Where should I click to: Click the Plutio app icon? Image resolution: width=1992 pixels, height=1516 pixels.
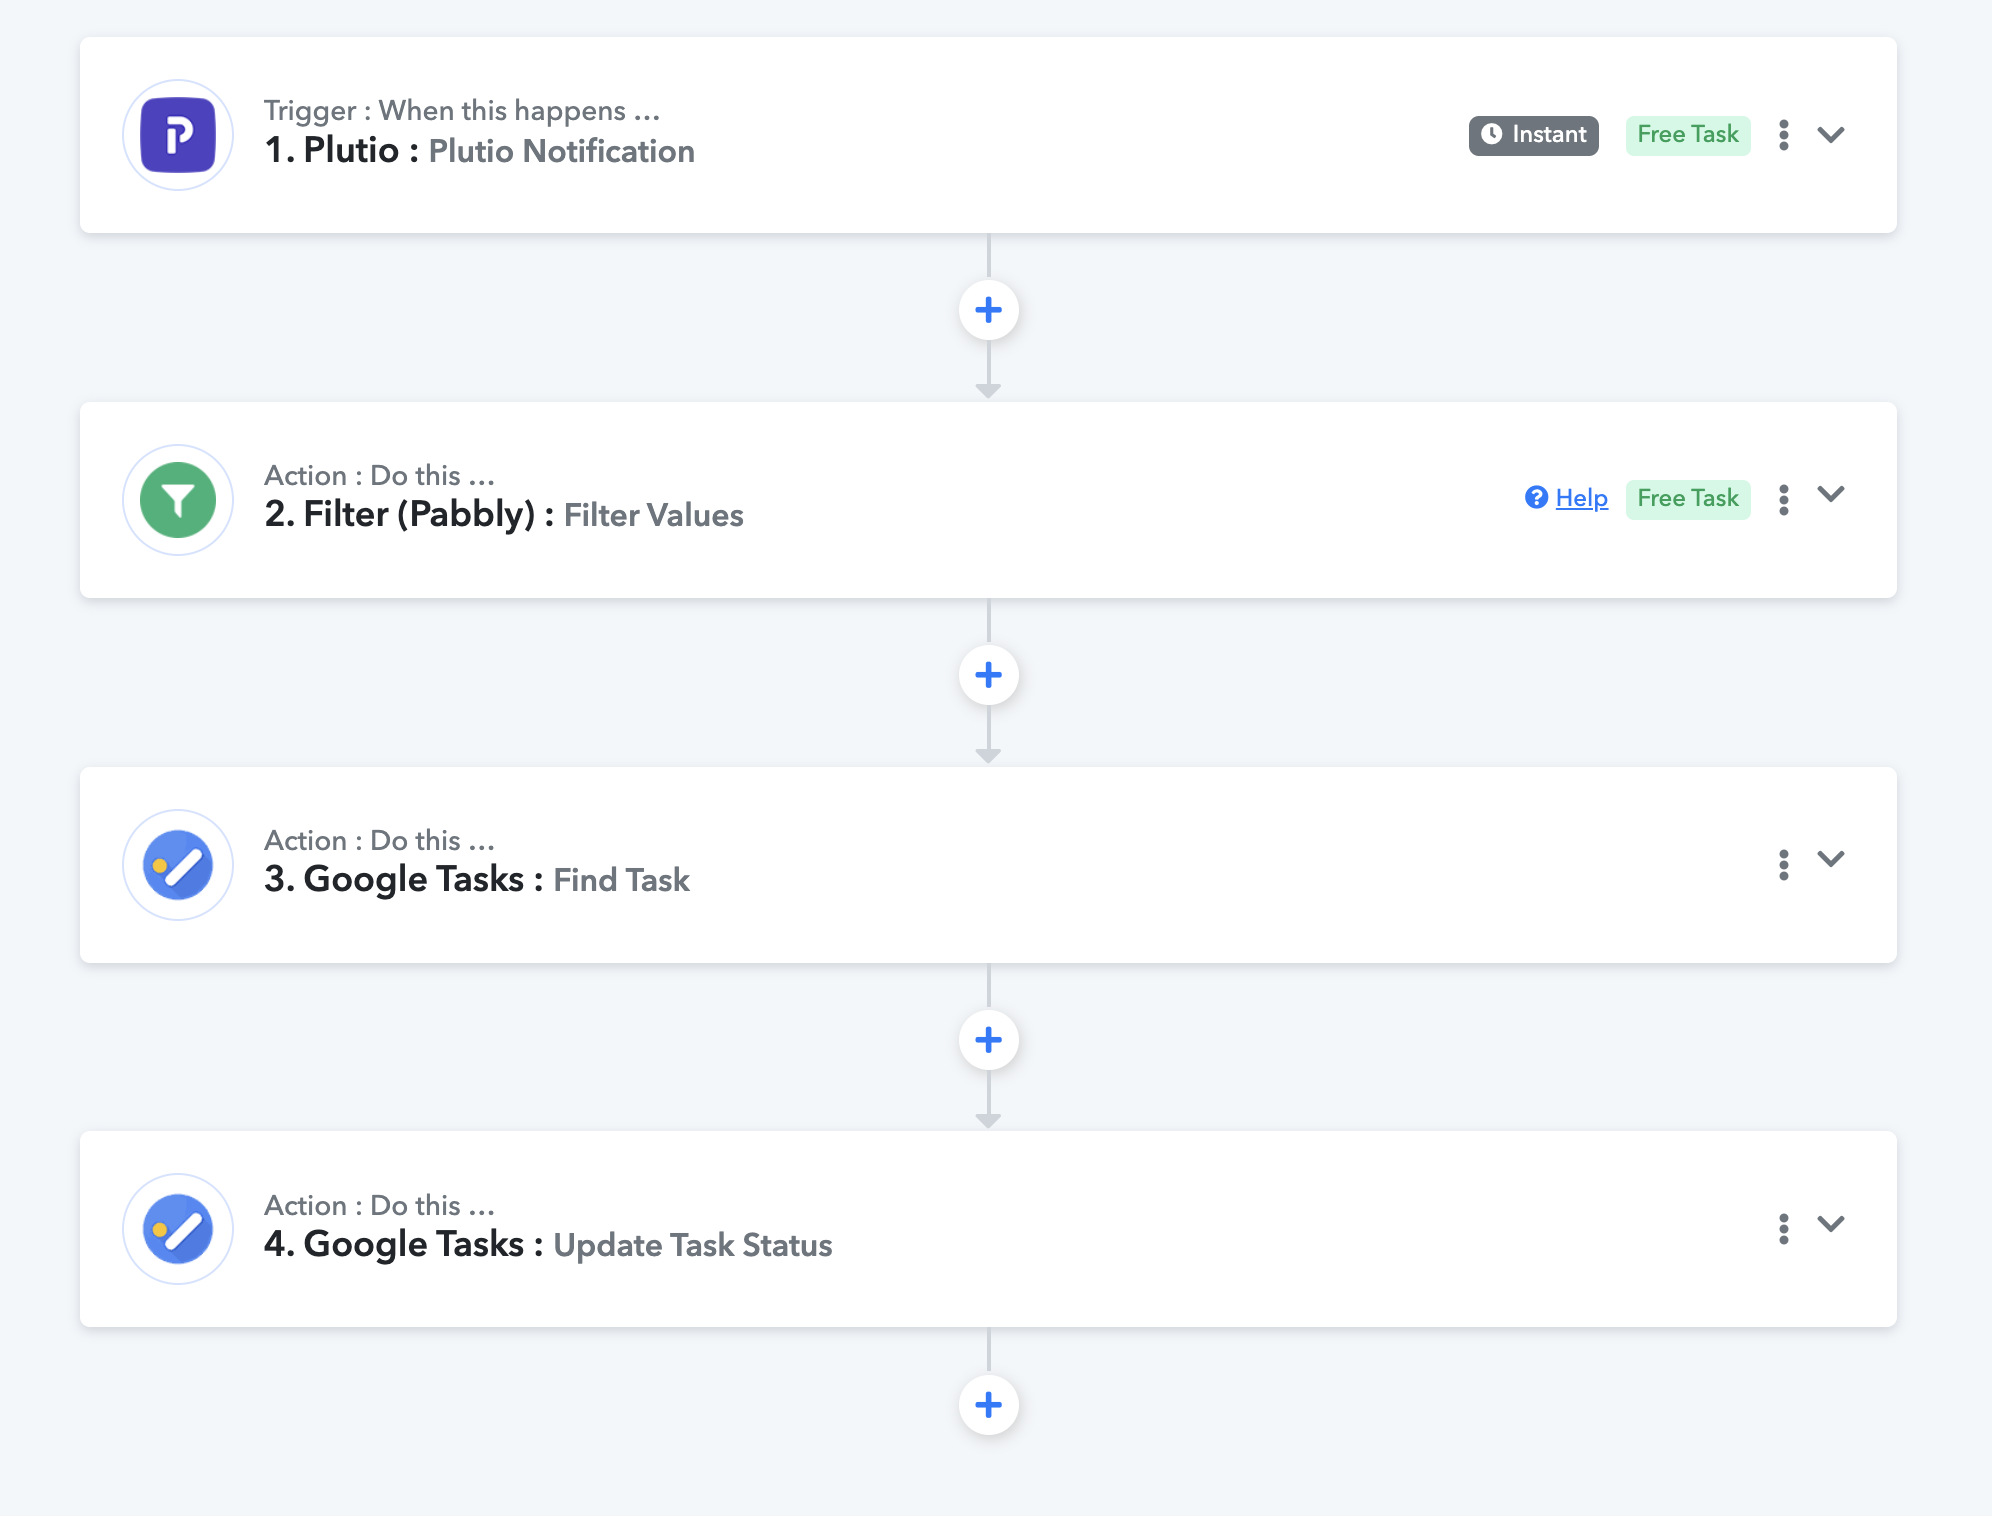(178, 135)
